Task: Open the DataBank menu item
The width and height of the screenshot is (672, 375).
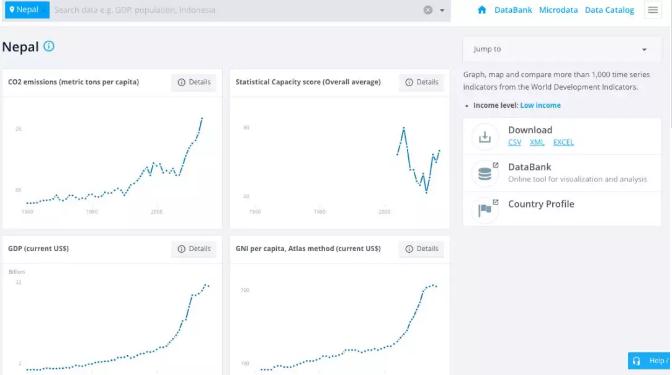Action: click(x=513, y=10)
